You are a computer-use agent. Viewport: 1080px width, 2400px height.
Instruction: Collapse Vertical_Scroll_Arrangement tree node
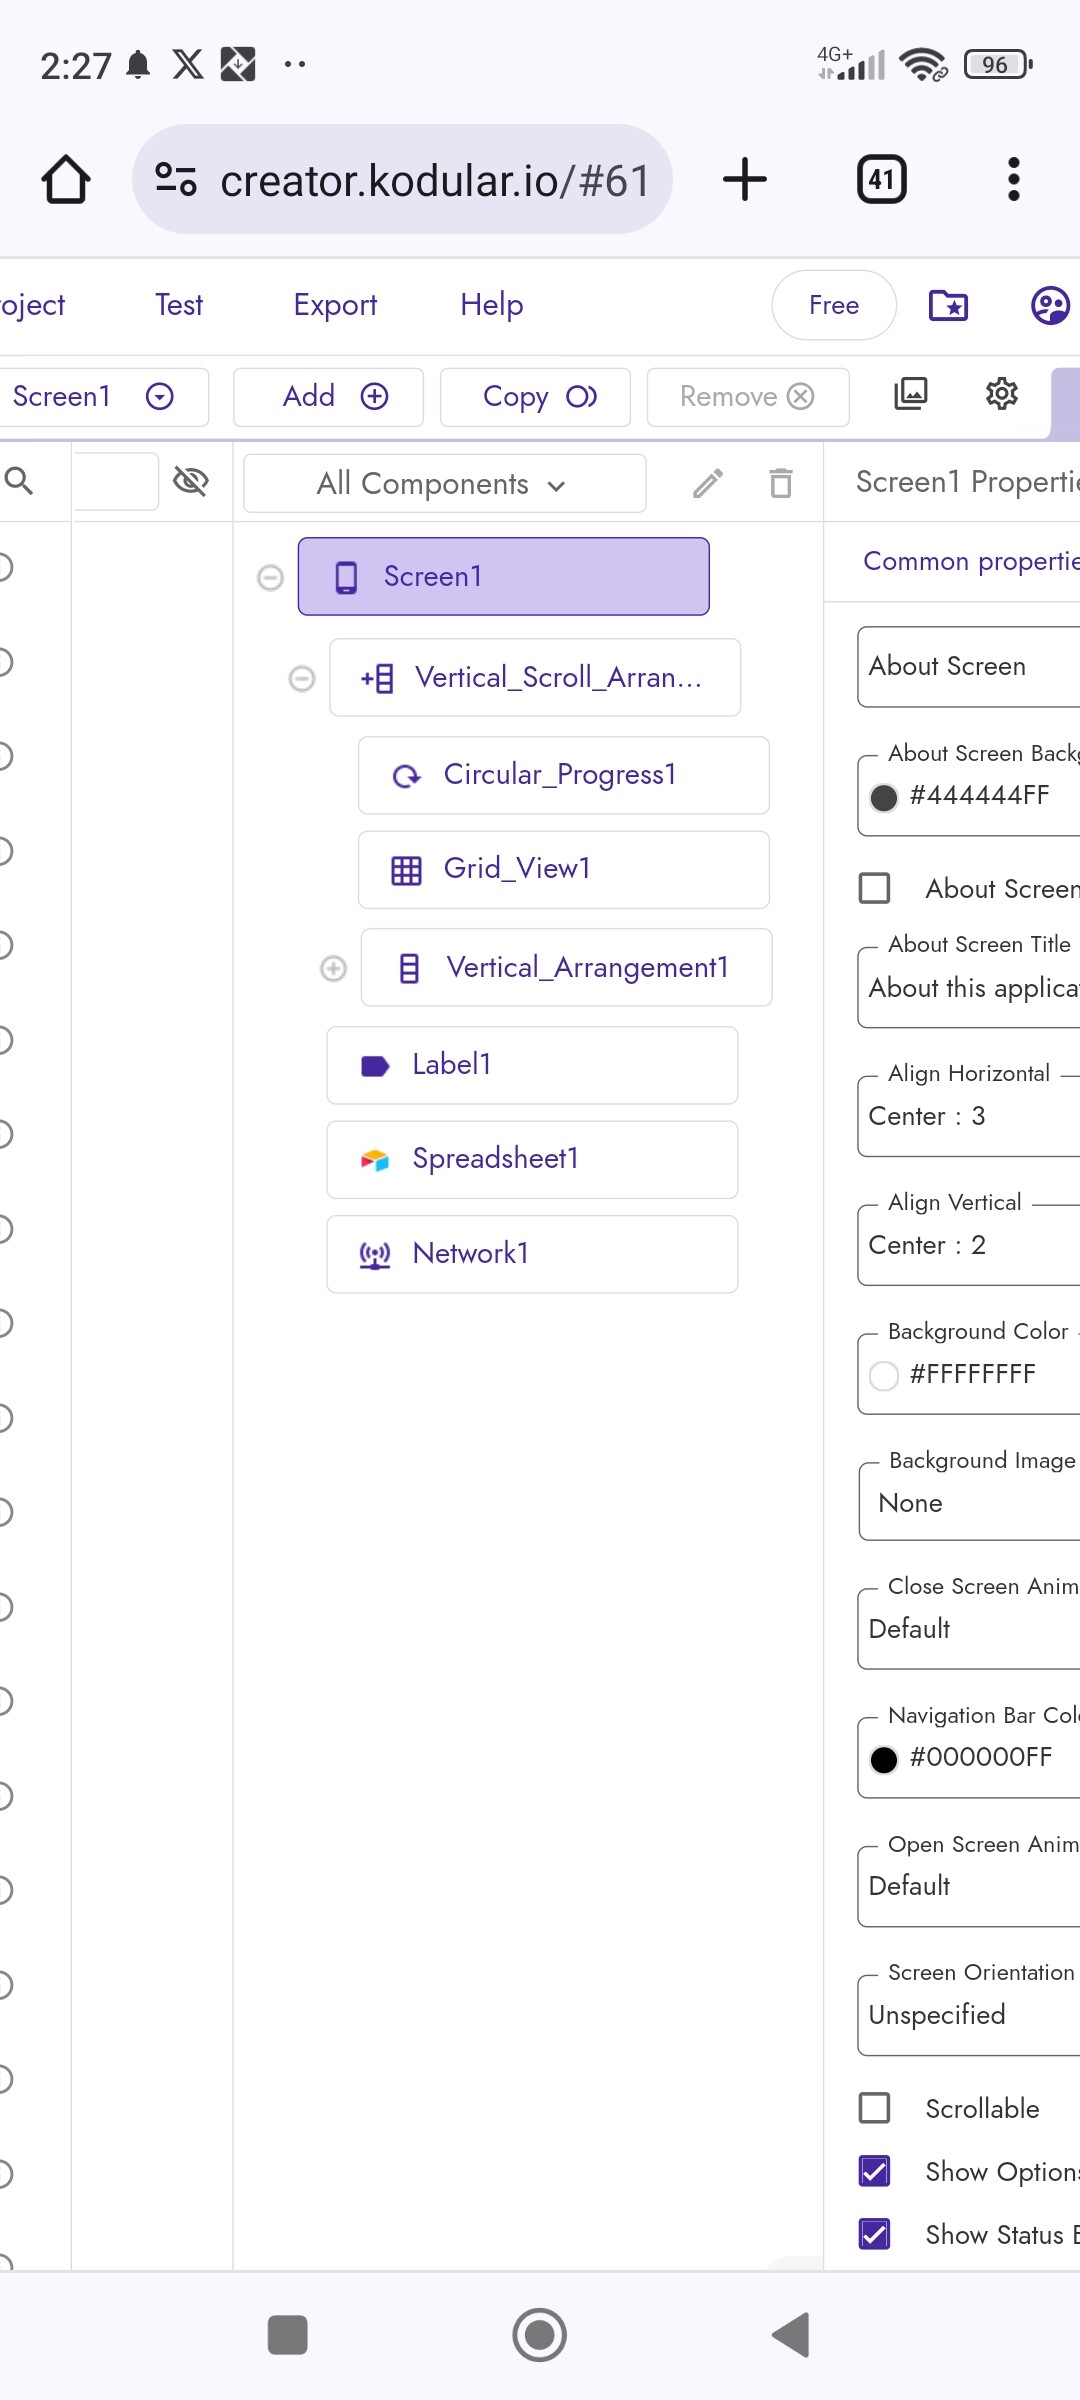pyautogui.click(x=301, y=679)
